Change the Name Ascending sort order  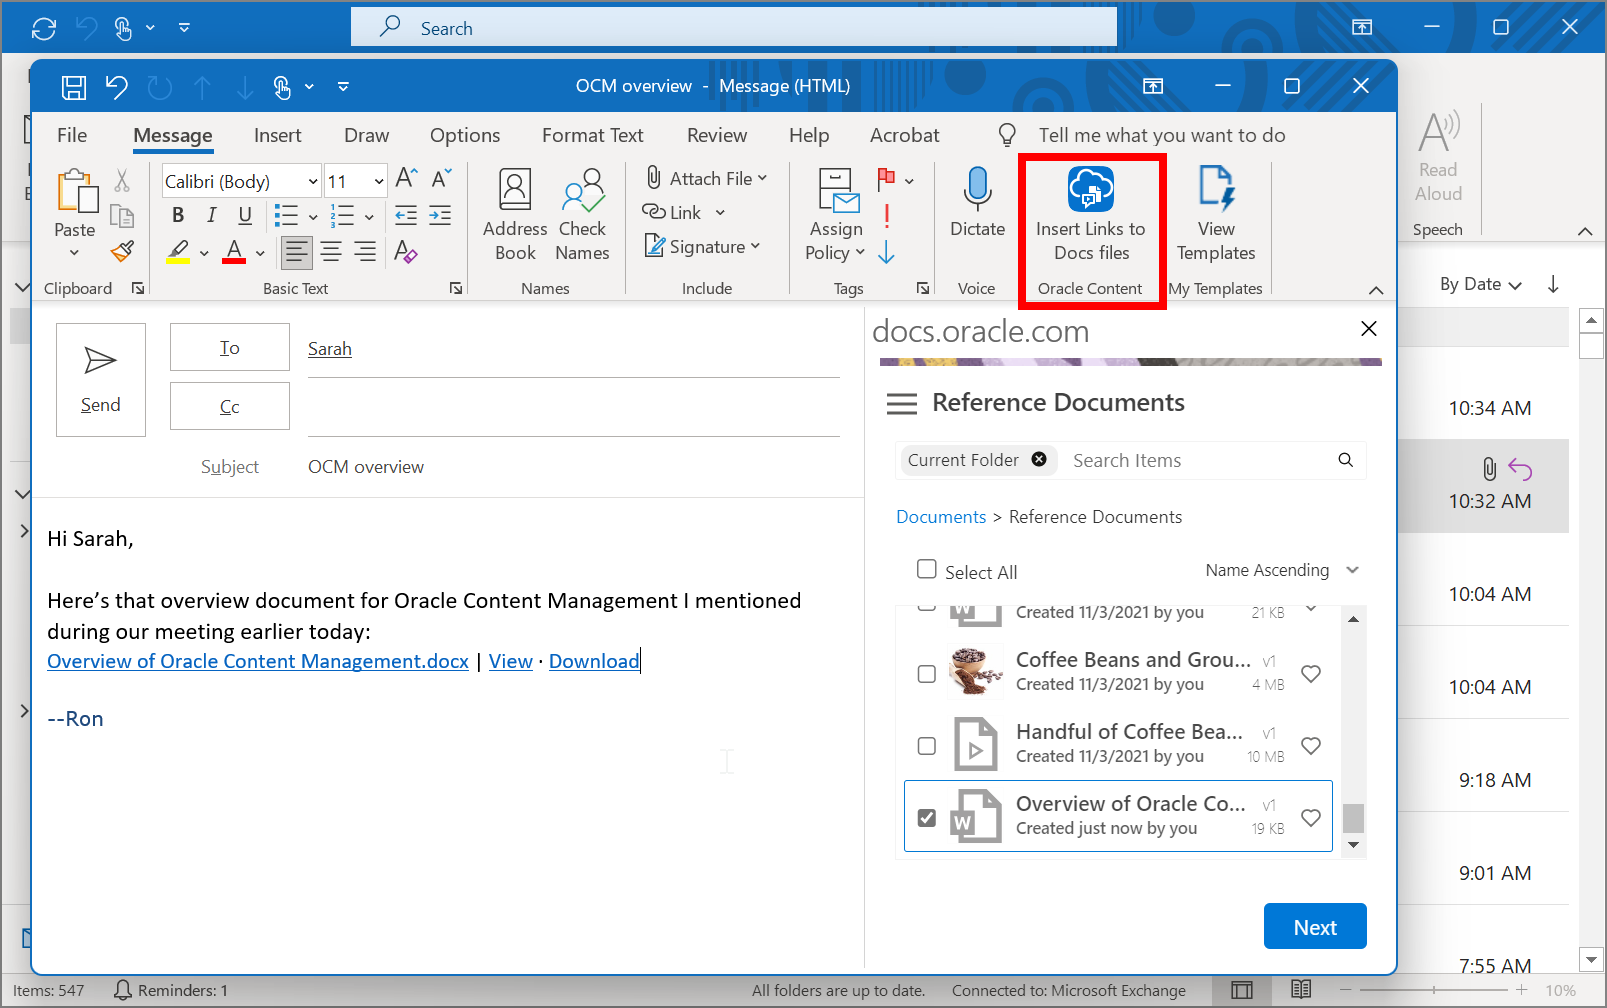coord(1282,570)
